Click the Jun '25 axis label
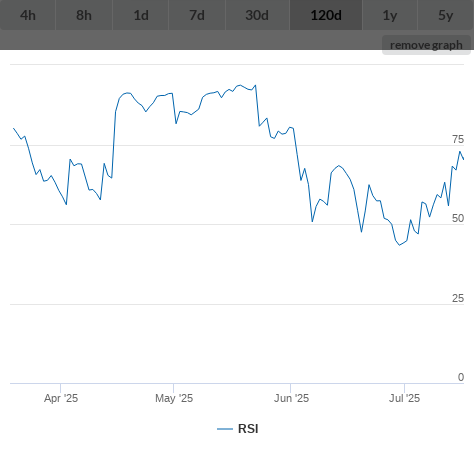This screenshot has height=455, width=474. (x=291, y=398)
